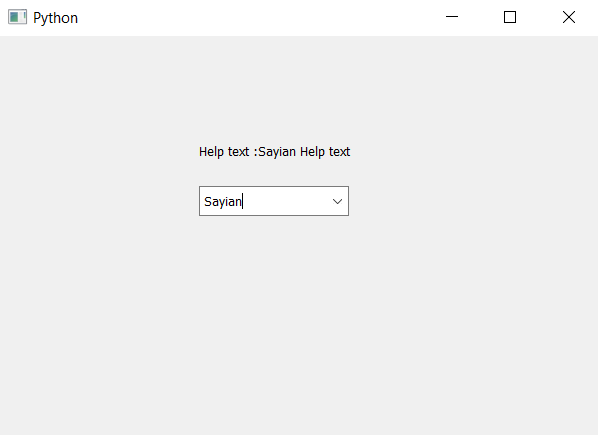Click inside the Sayian editable text field
598x435 pixels.
(x=264, y=201)
